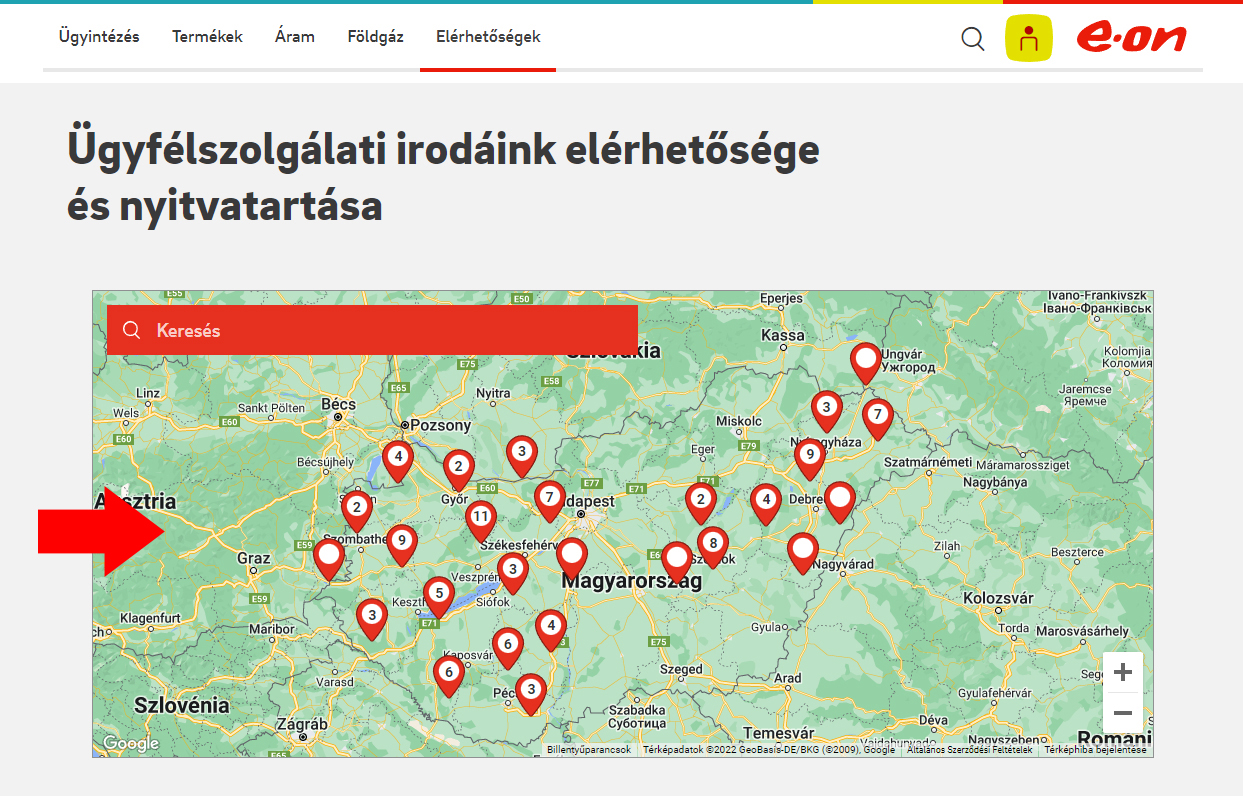
Task: Open the site search magnifier icon
Action: 971,39
